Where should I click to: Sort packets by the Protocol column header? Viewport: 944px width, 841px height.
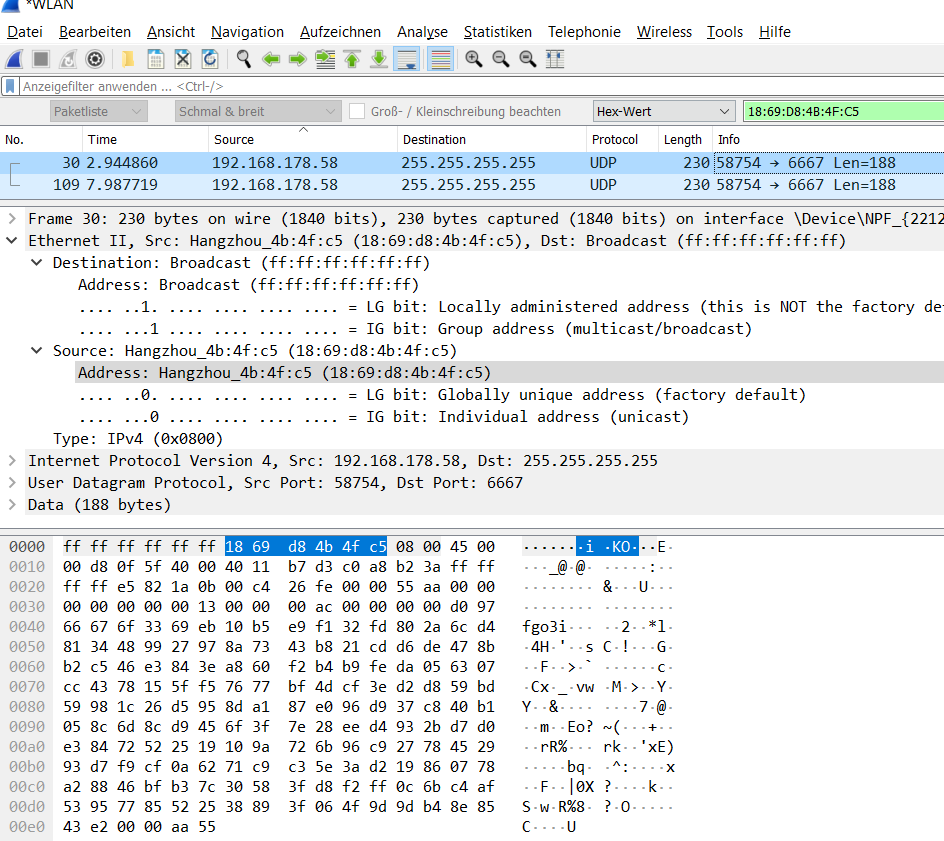(x=614, y=139)
